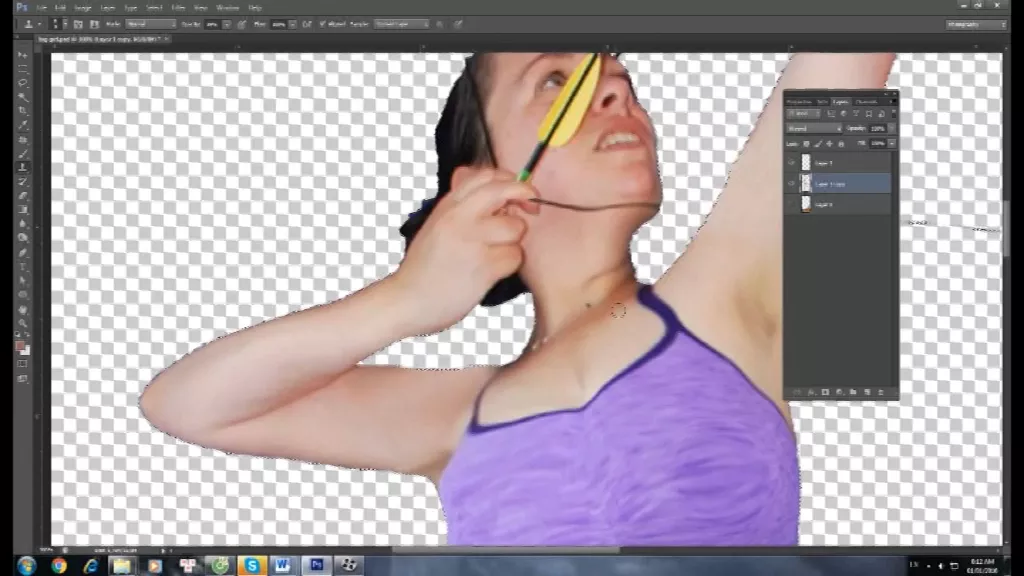
Task: Add a layer style with fx icon
Action: tap(810, 392)
